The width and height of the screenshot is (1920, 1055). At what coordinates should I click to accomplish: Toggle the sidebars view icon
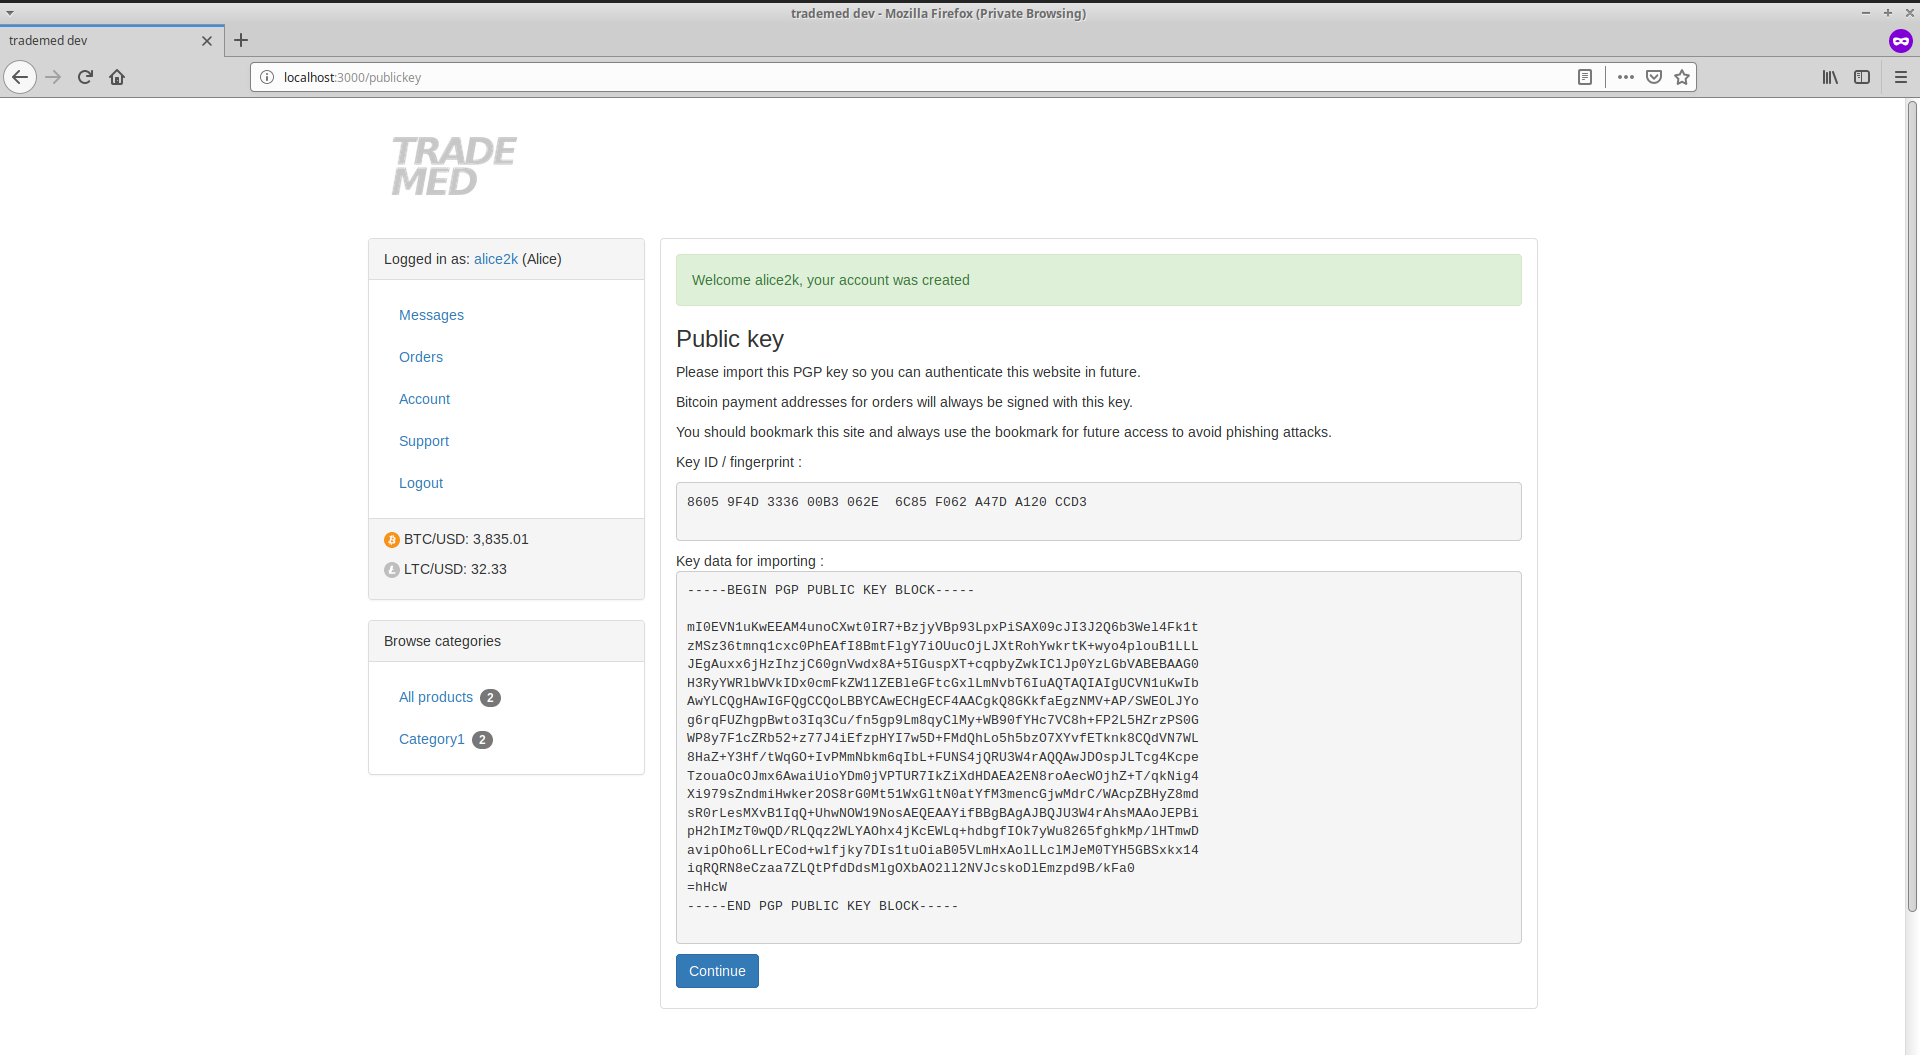click(x=1862, y=77)
